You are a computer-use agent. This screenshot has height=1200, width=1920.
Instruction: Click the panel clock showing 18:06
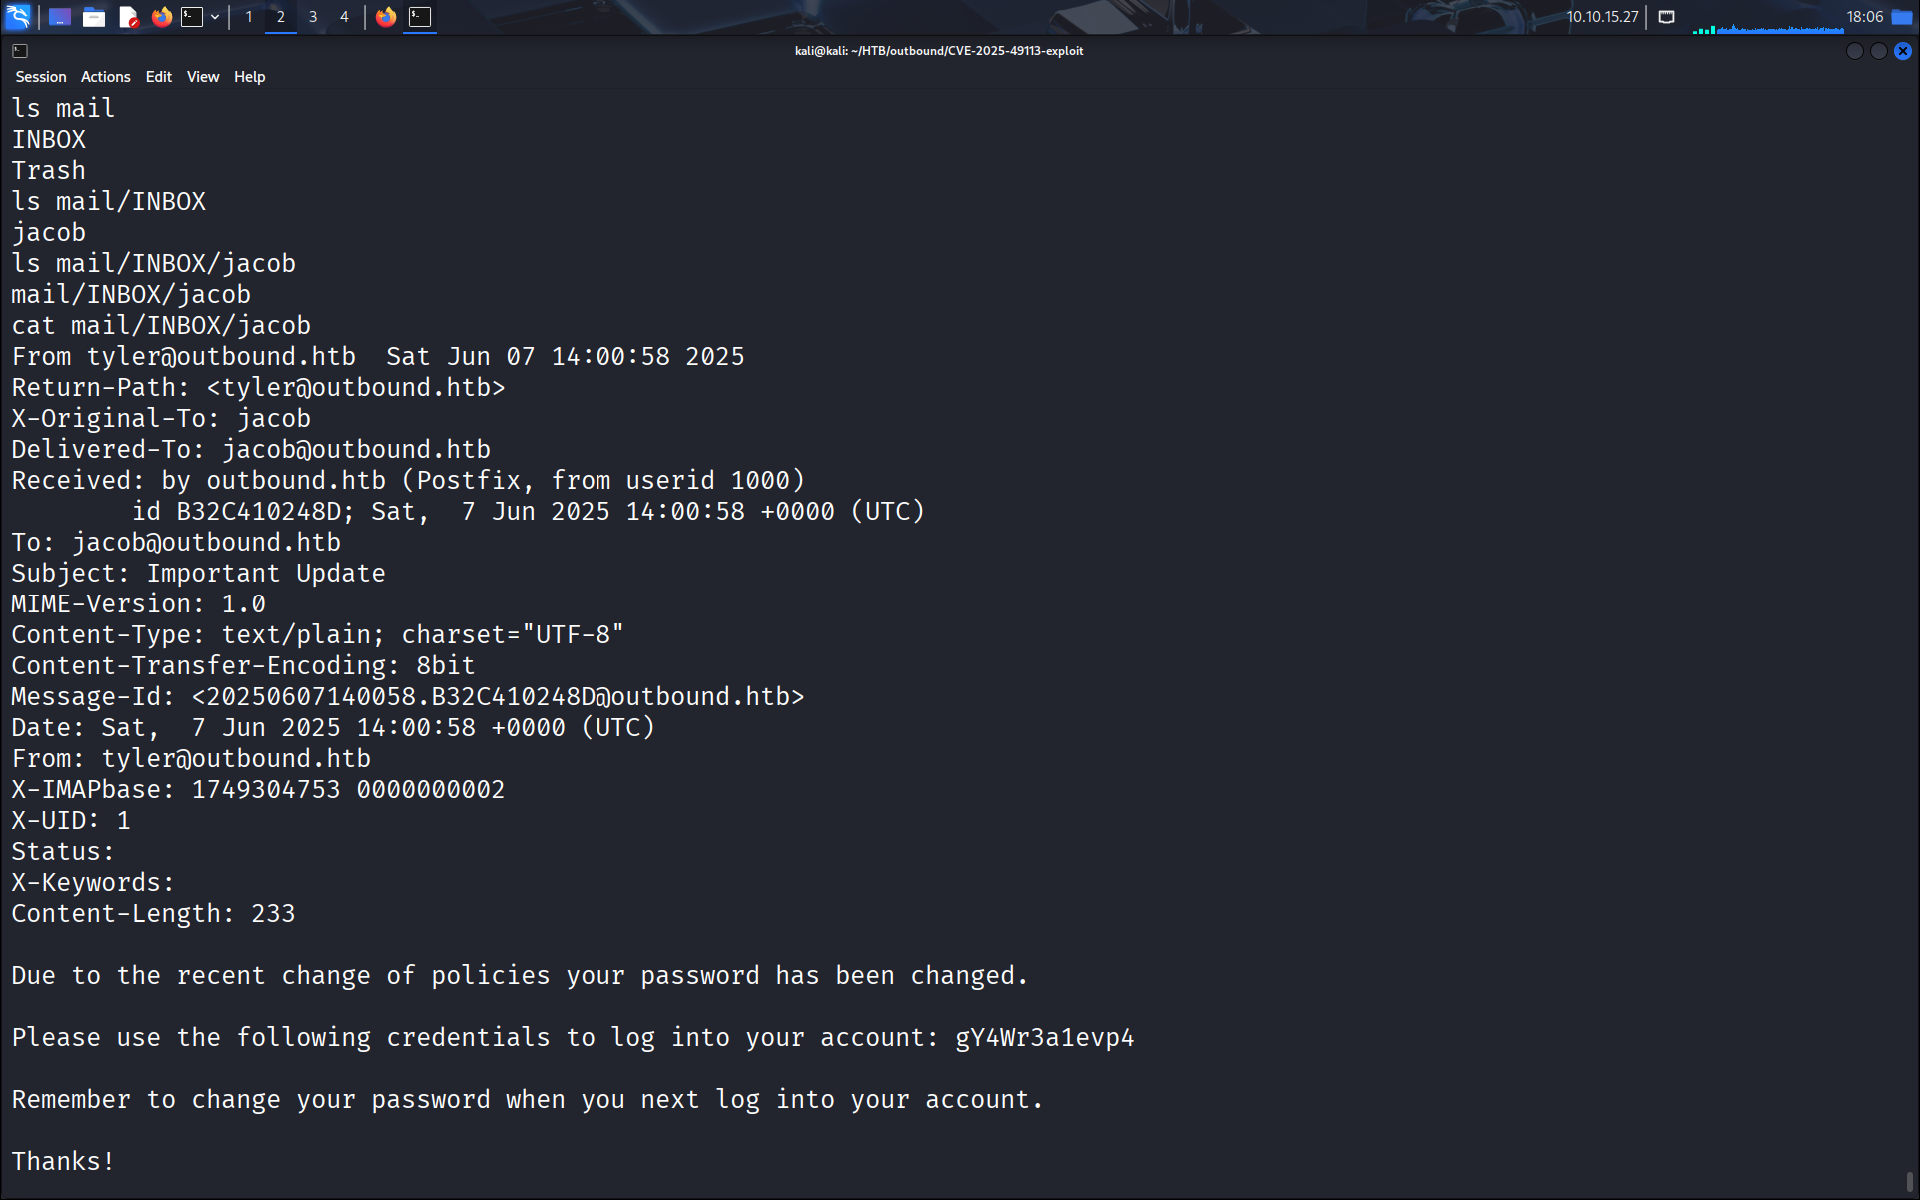point(1864,17)
